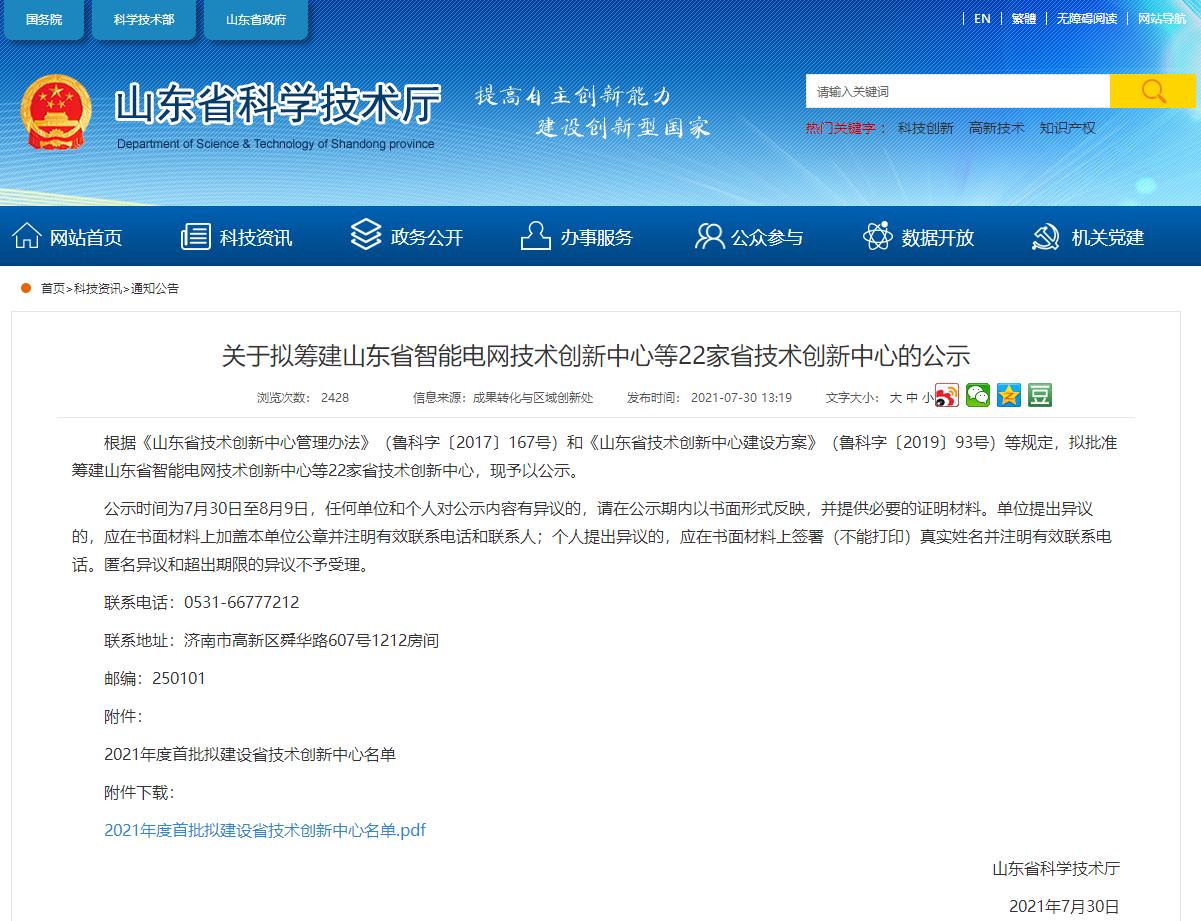This screenshot has height=921, width=1201.
Task: Open 数据开放 data section
Action: 918,237
